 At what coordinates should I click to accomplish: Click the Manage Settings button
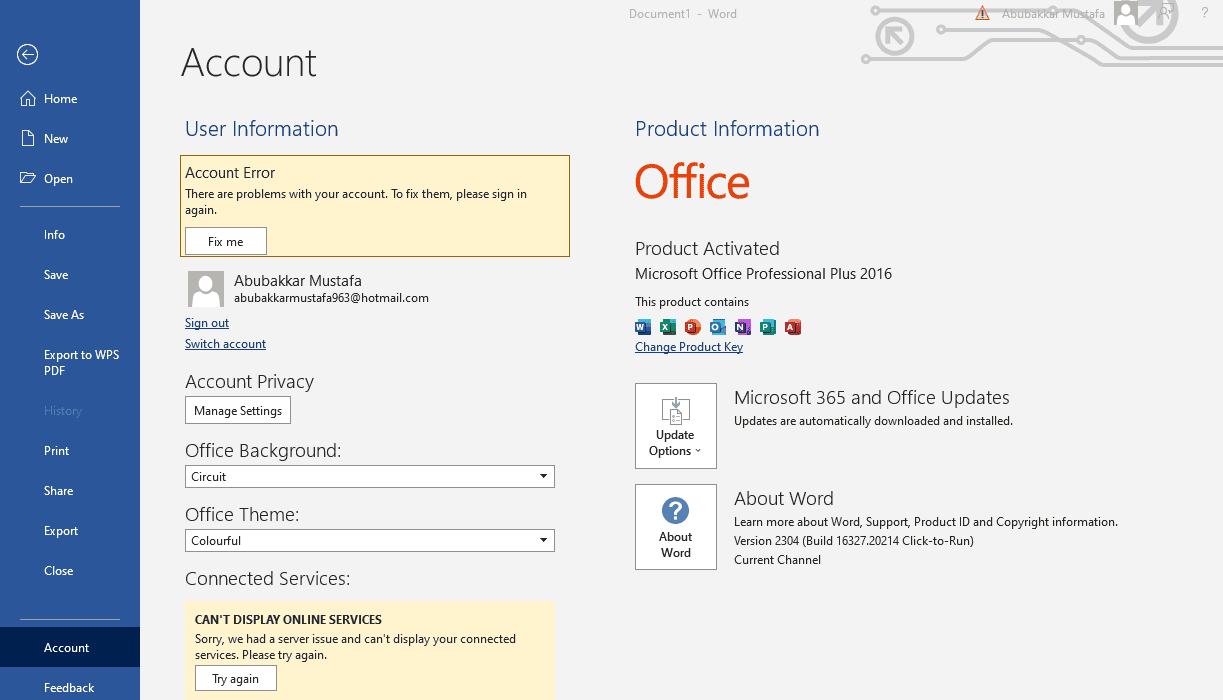coord(238,411)
